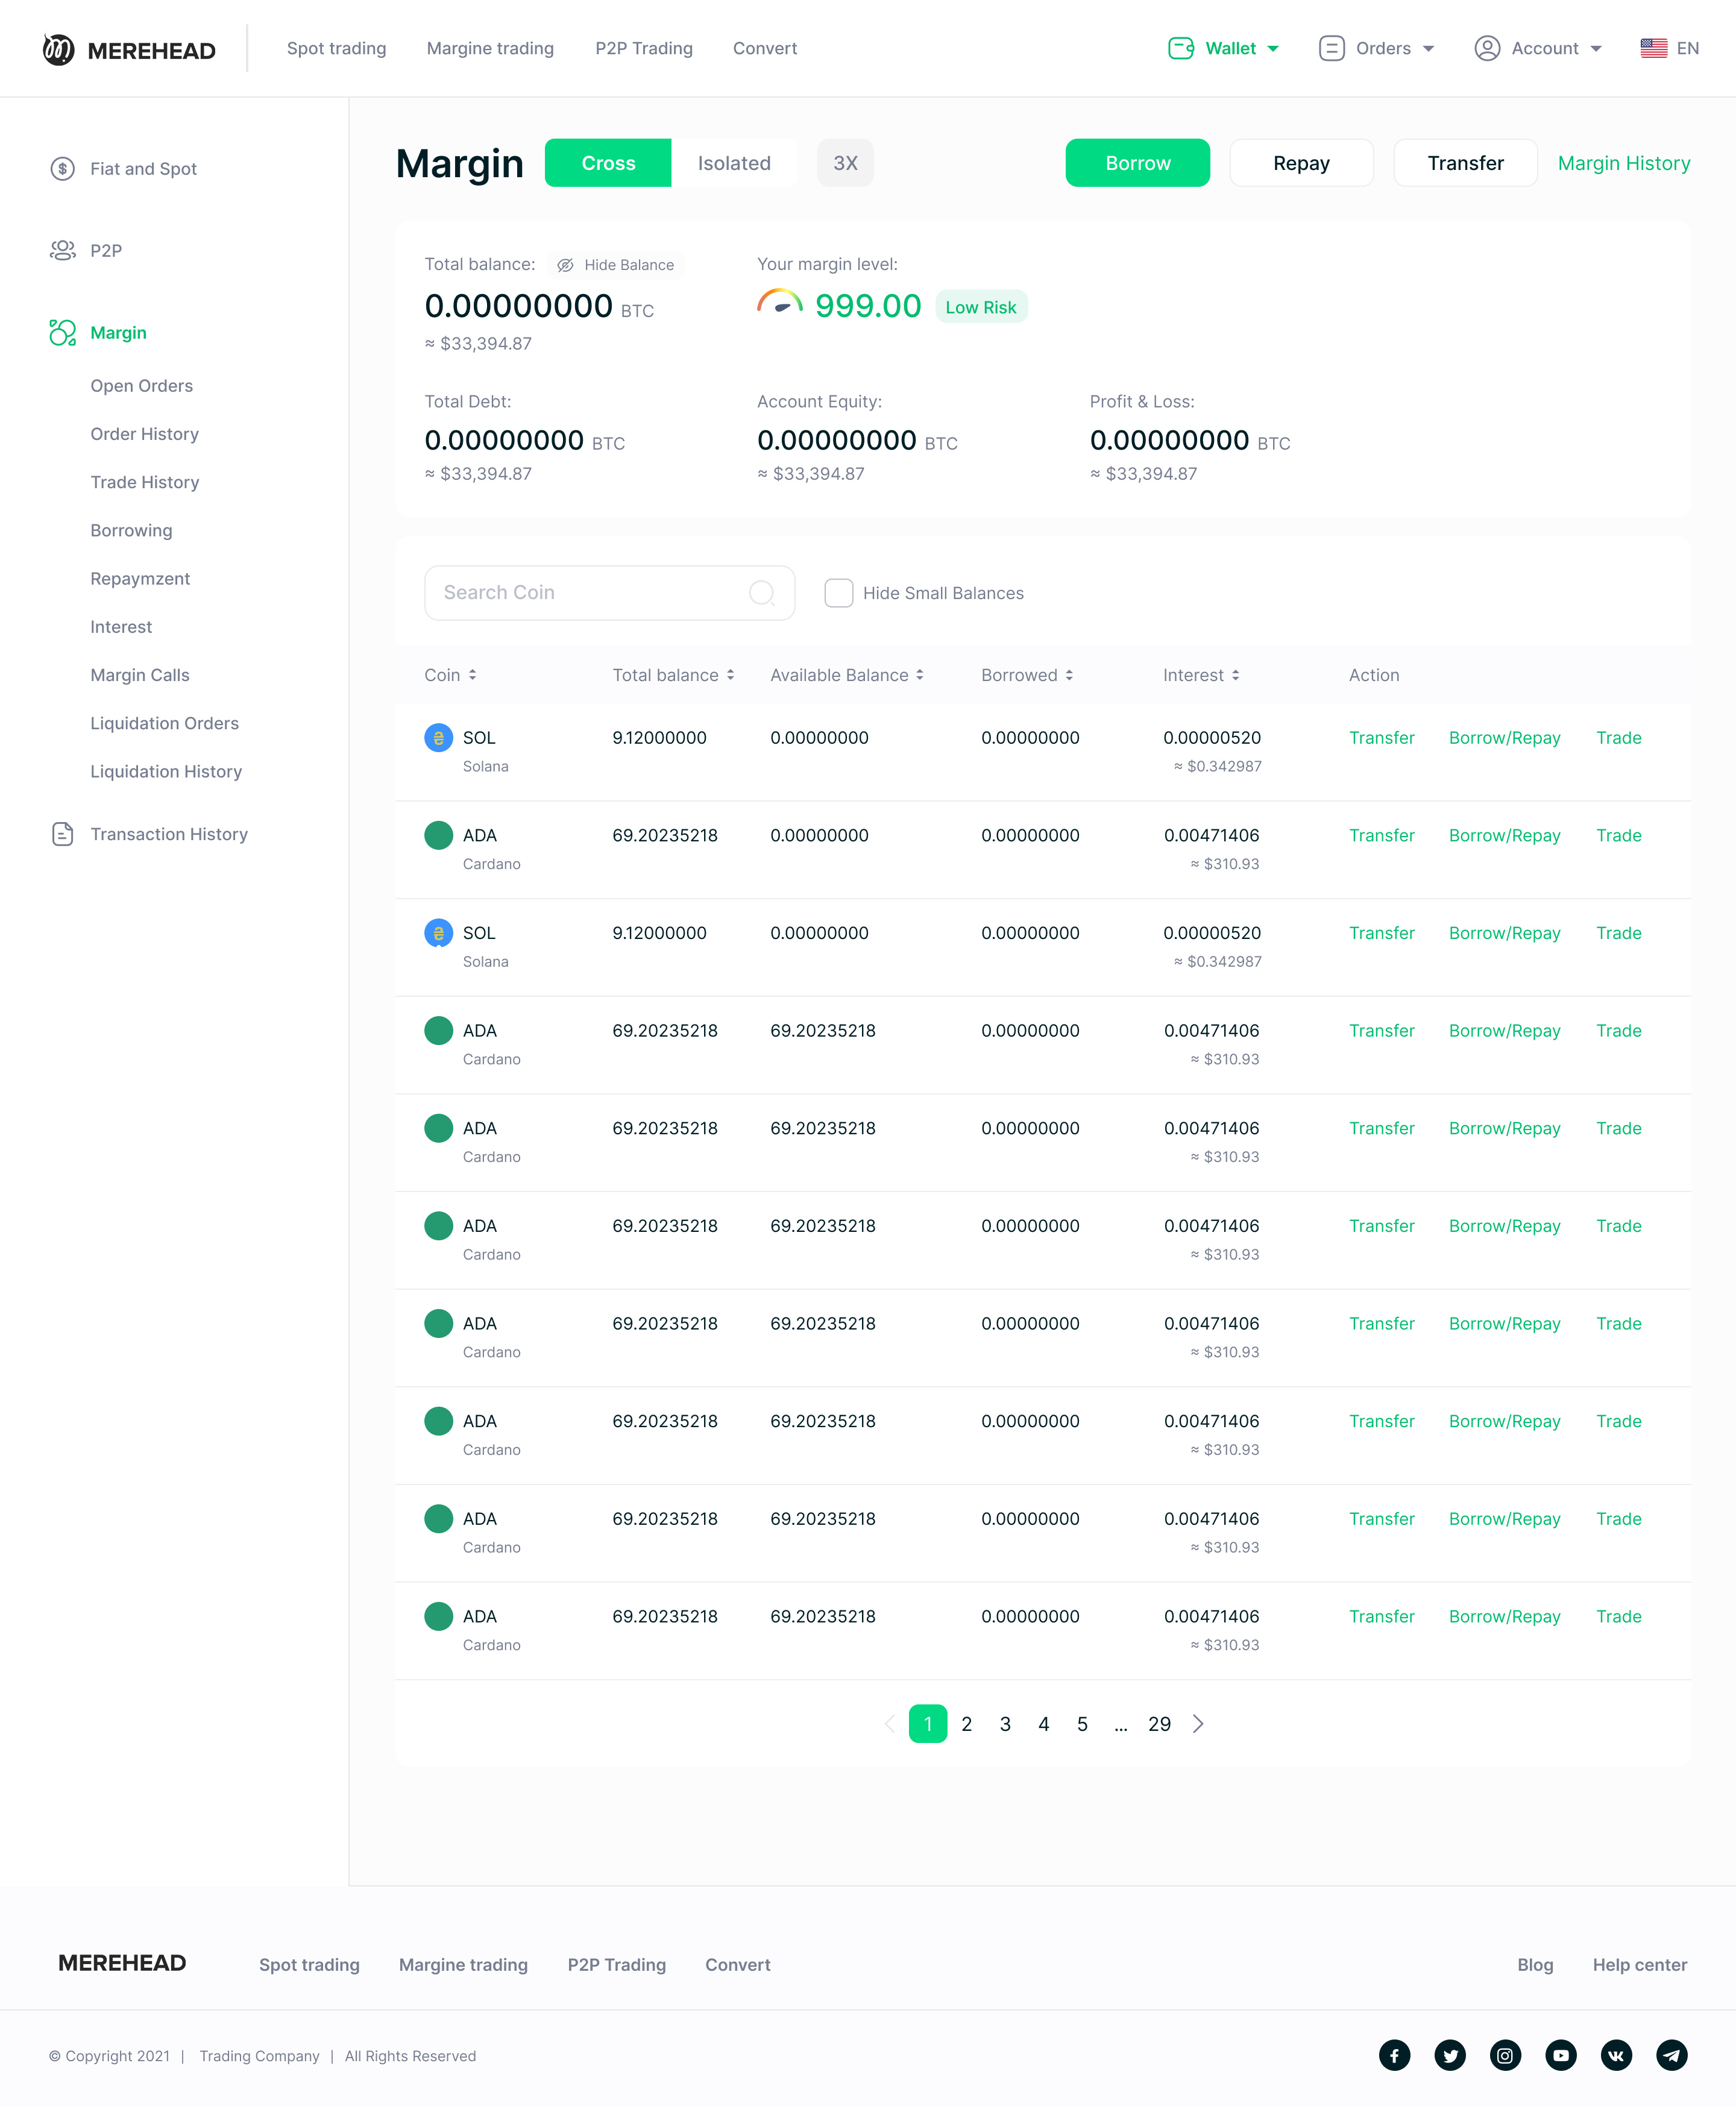Switch margin mode to Isolated
The height and width of the screenshot is (2107, 1736).
[733, 163]
